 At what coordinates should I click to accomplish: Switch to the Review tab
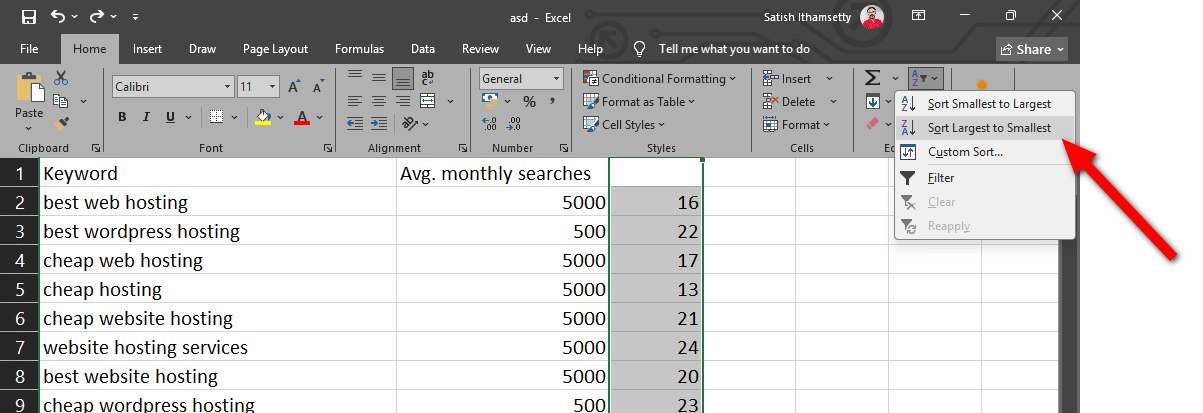480,49
